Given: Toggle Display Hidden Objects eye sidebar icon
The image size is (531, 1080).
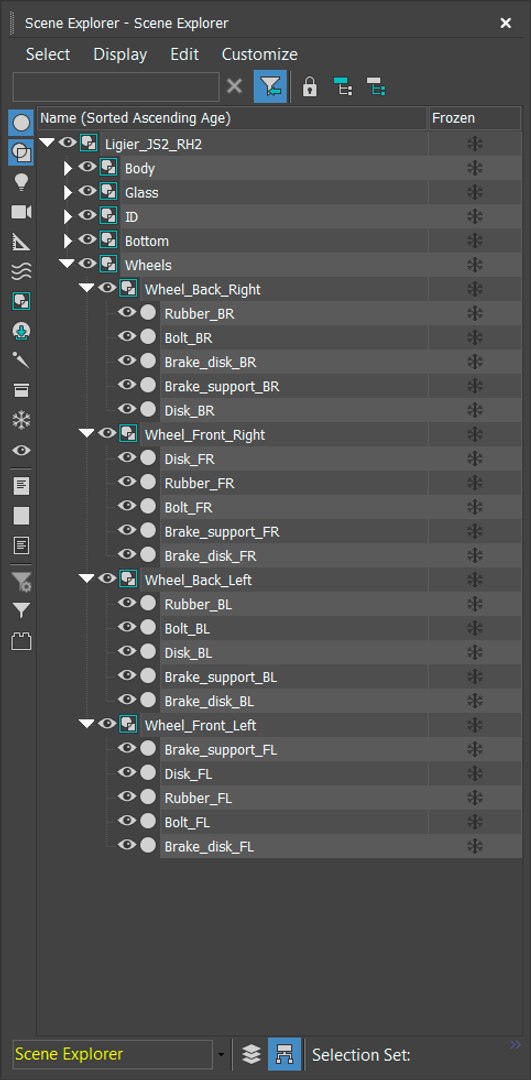Looking at the screenshot, I should click(21, 450).
